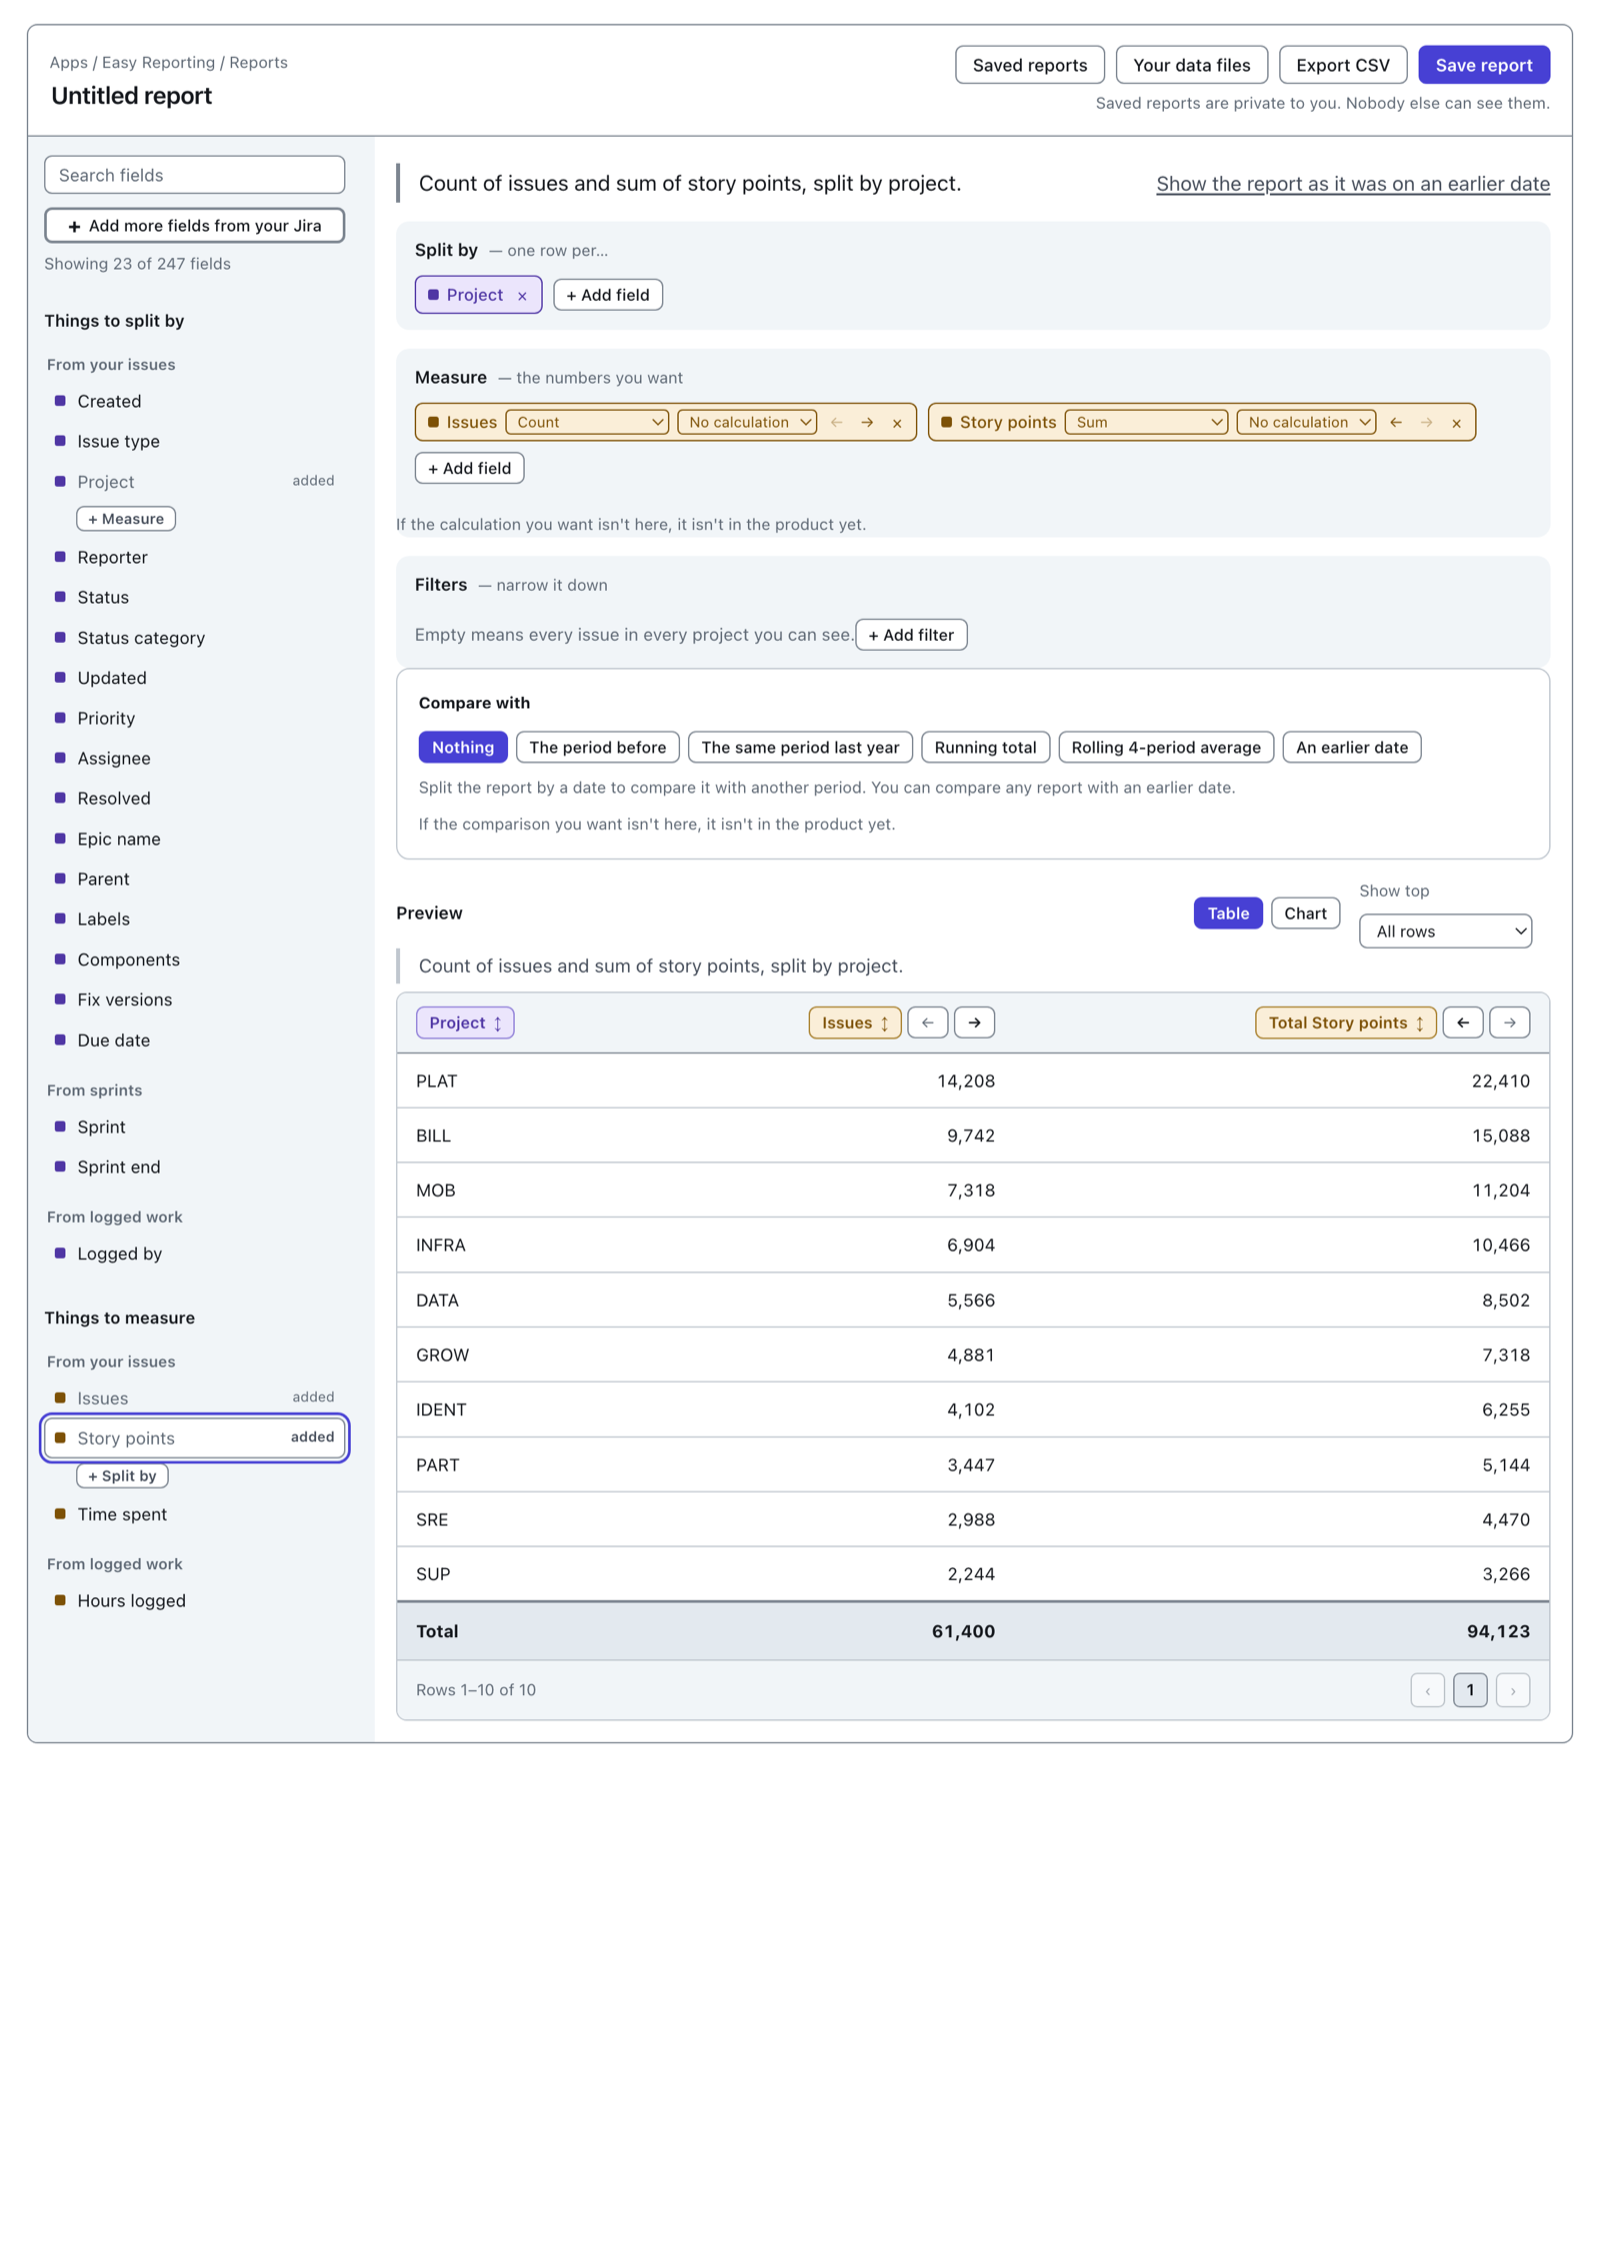The height and width of the screenshot is (2266, 1600).
Task: Open Story points No calculation dropdown
Action: coord(1307,423)
